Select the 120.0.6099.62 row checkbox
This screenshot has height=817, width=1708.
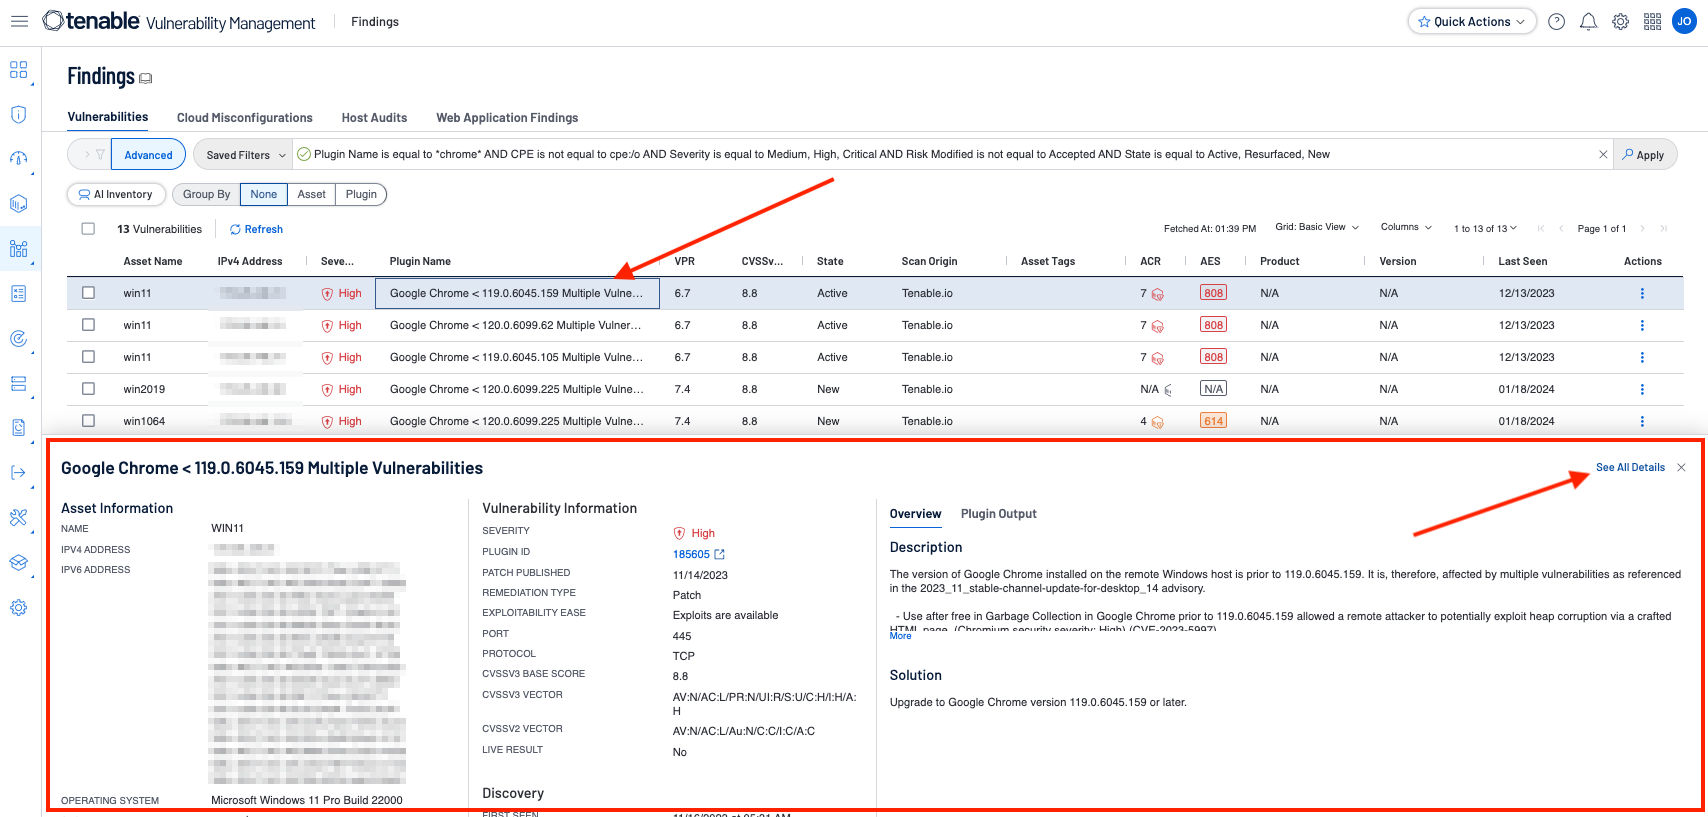(x=88, y=325)
